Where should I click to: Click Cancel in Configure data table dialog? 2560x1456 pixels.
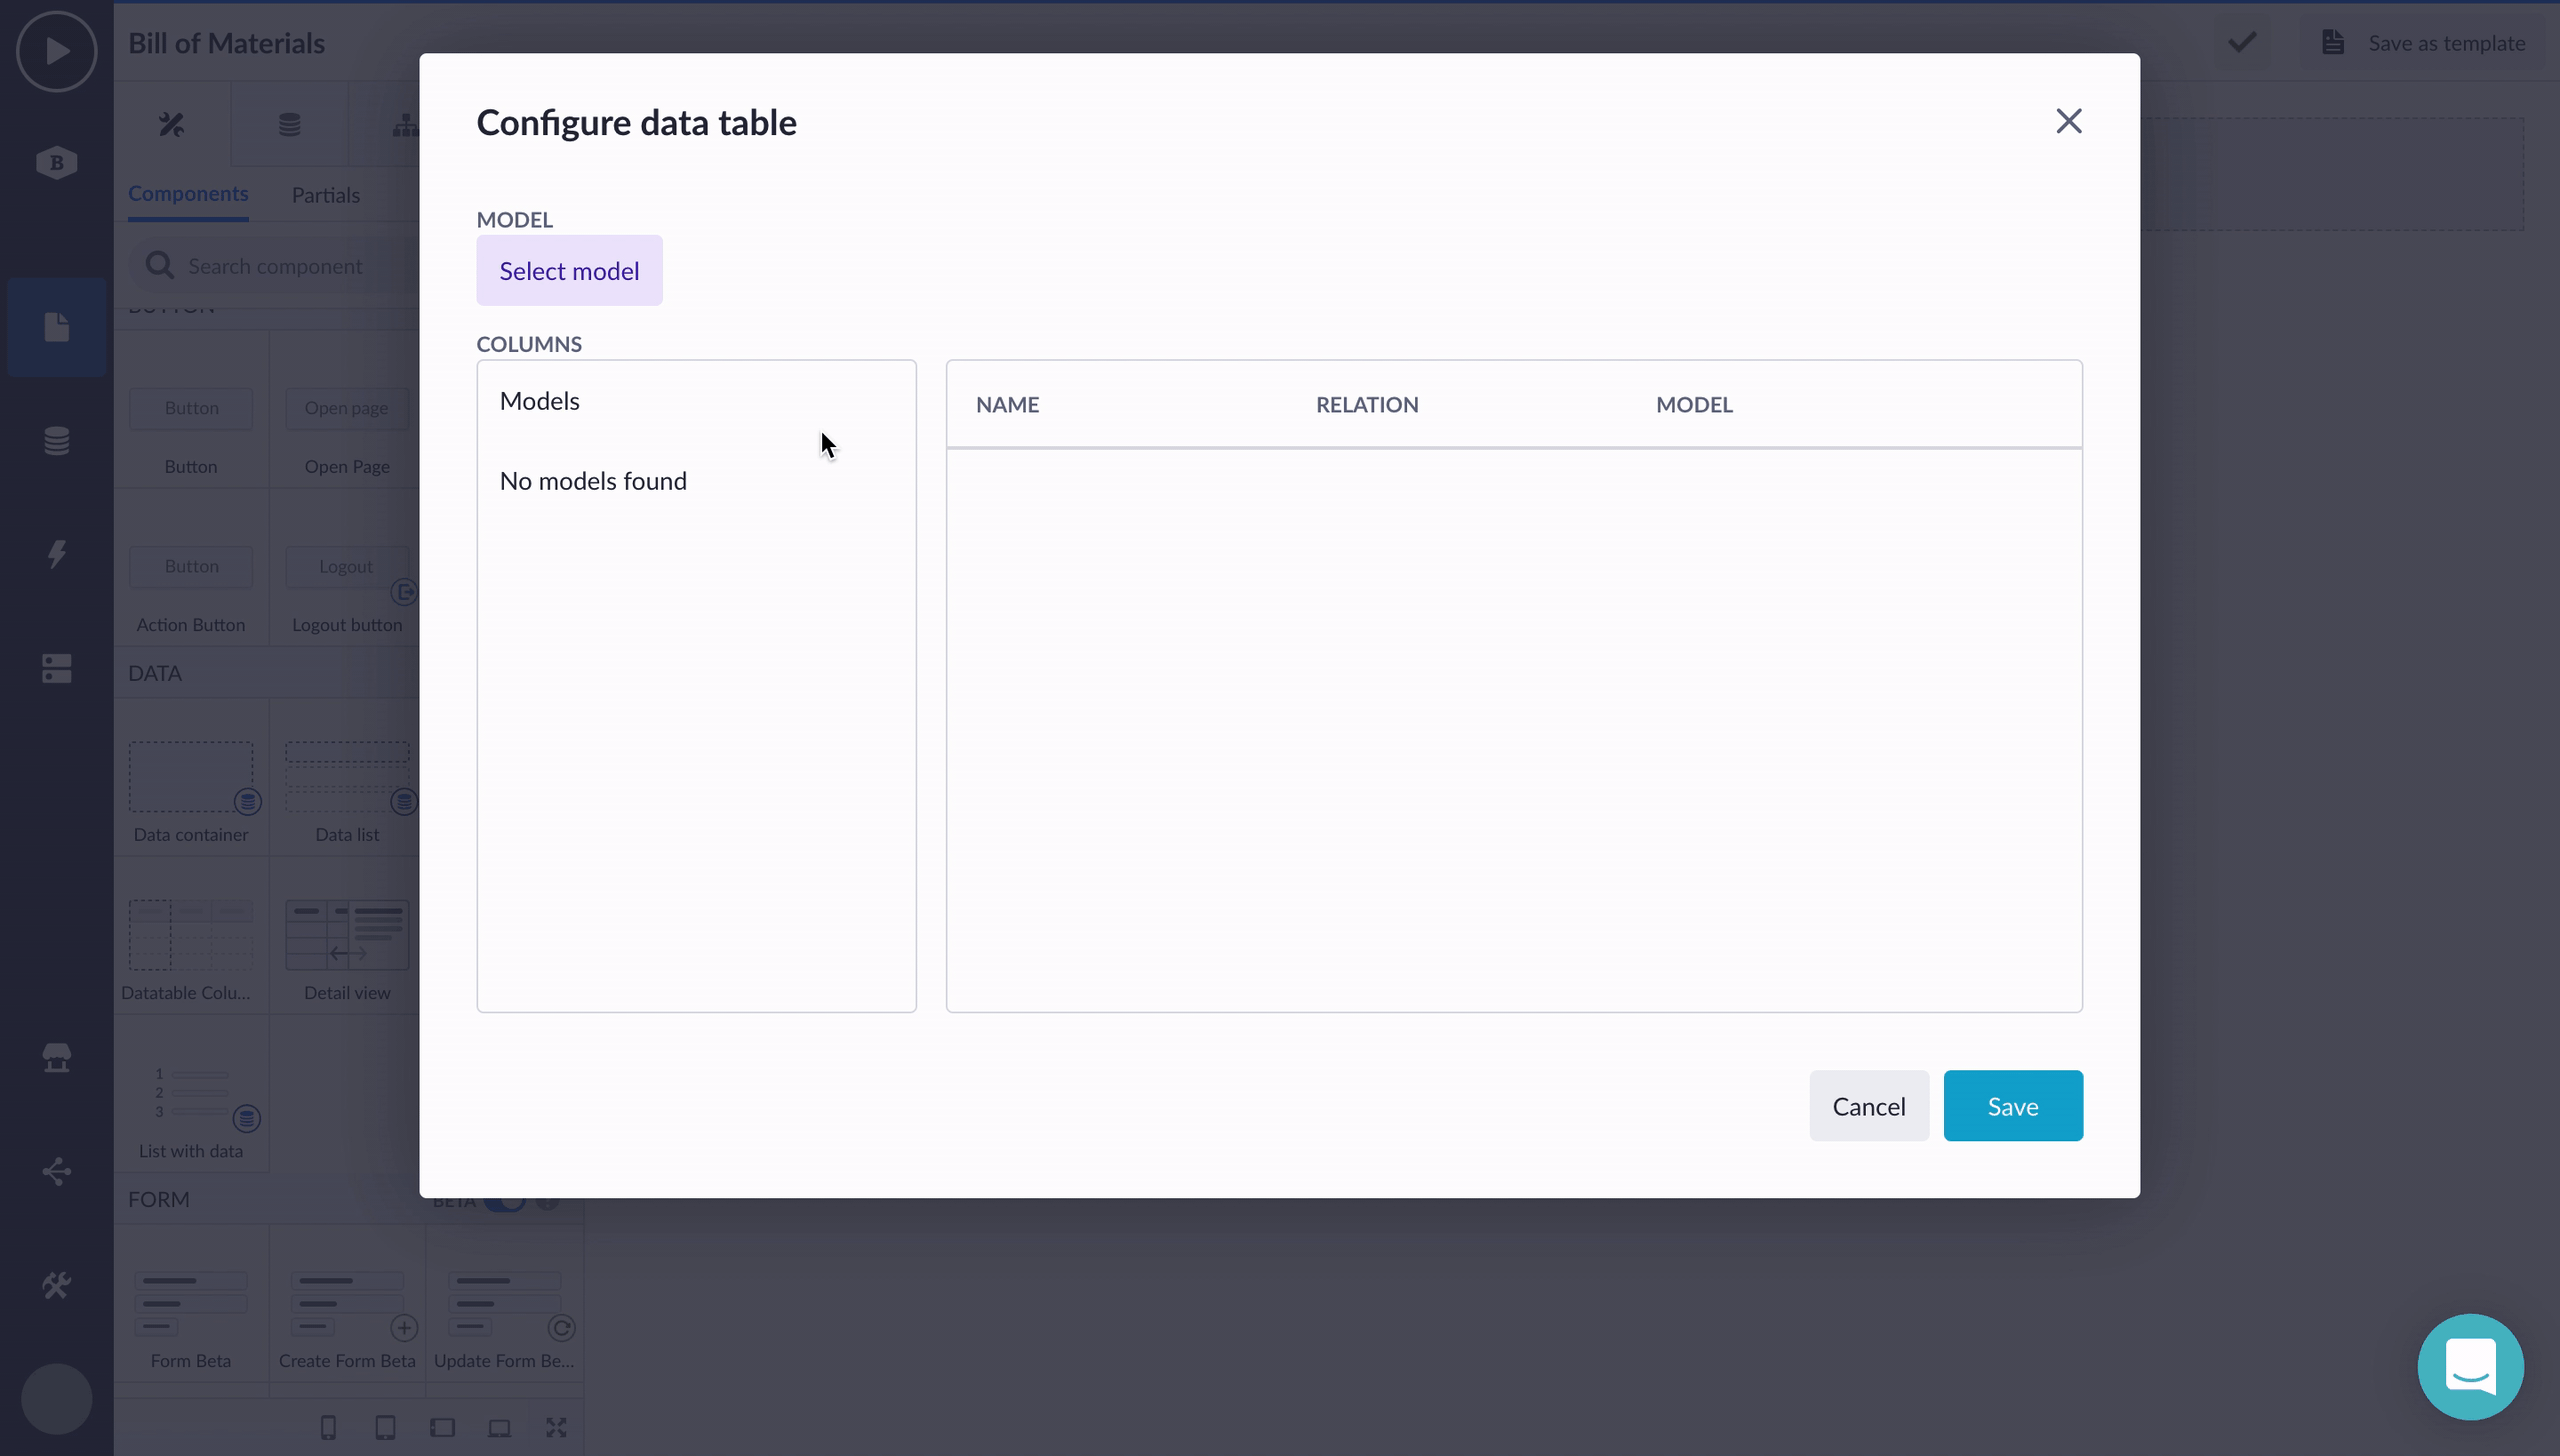[x=1869, y=1106]
